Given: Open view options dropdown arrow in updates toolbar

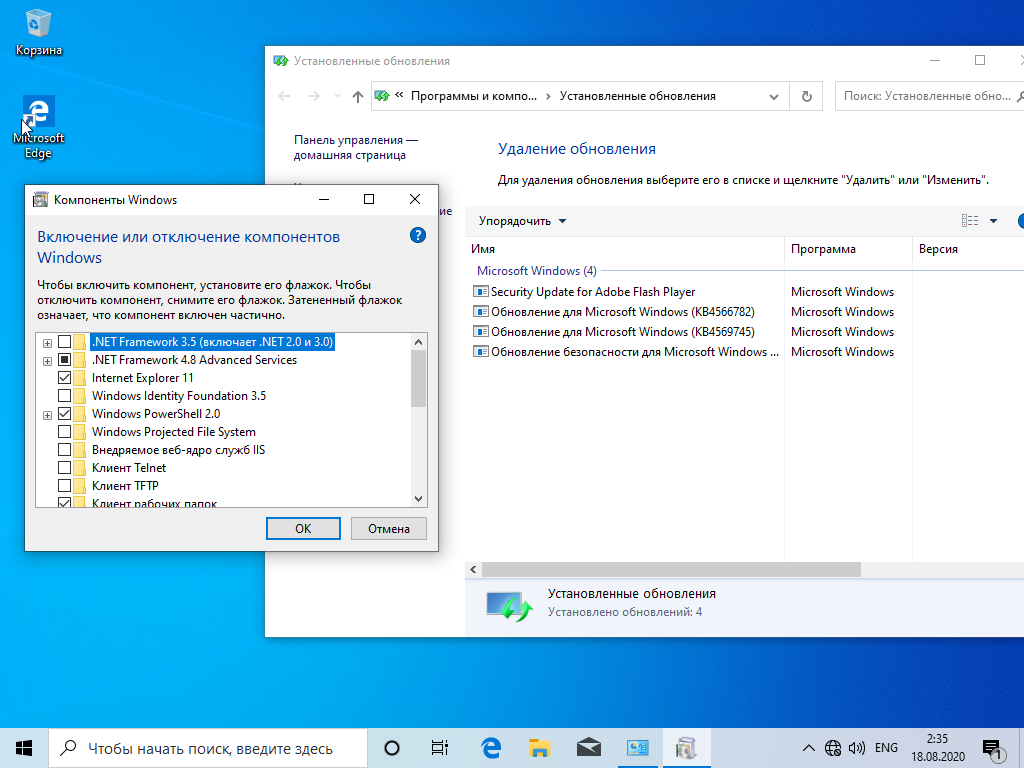Looking at the screenshot, I should 993,221.
